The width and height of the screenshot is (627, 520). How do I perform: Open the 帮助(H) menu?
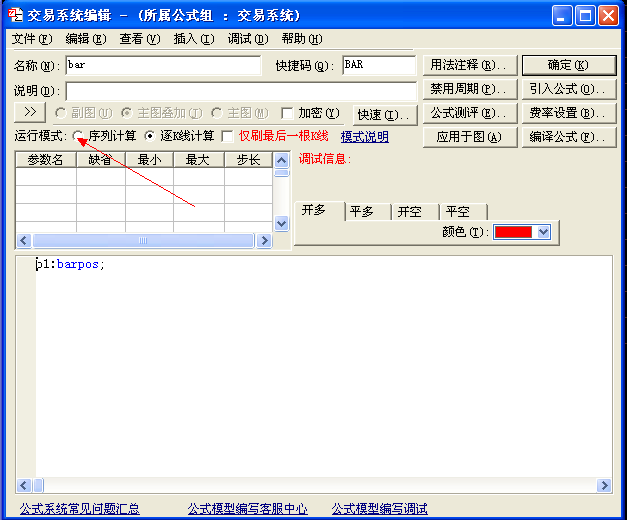[x=302, y=39]
